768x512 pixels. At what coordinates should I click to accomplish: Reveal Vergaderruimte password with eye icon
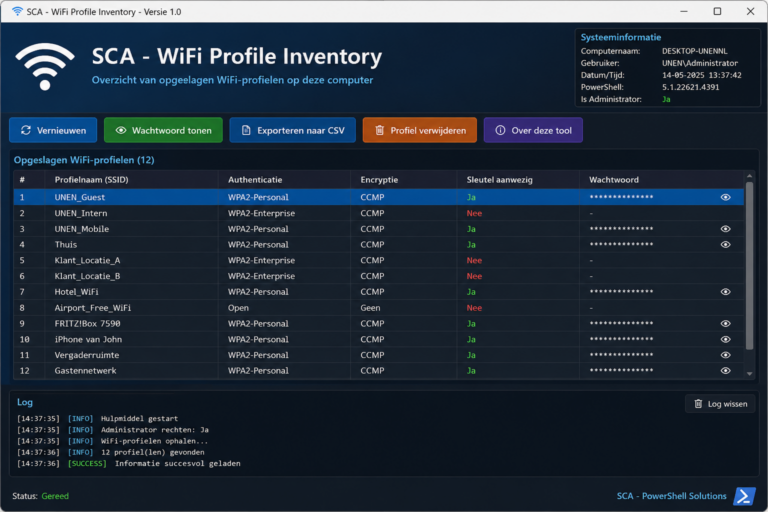pyautogui.click(x=725, y=355)
